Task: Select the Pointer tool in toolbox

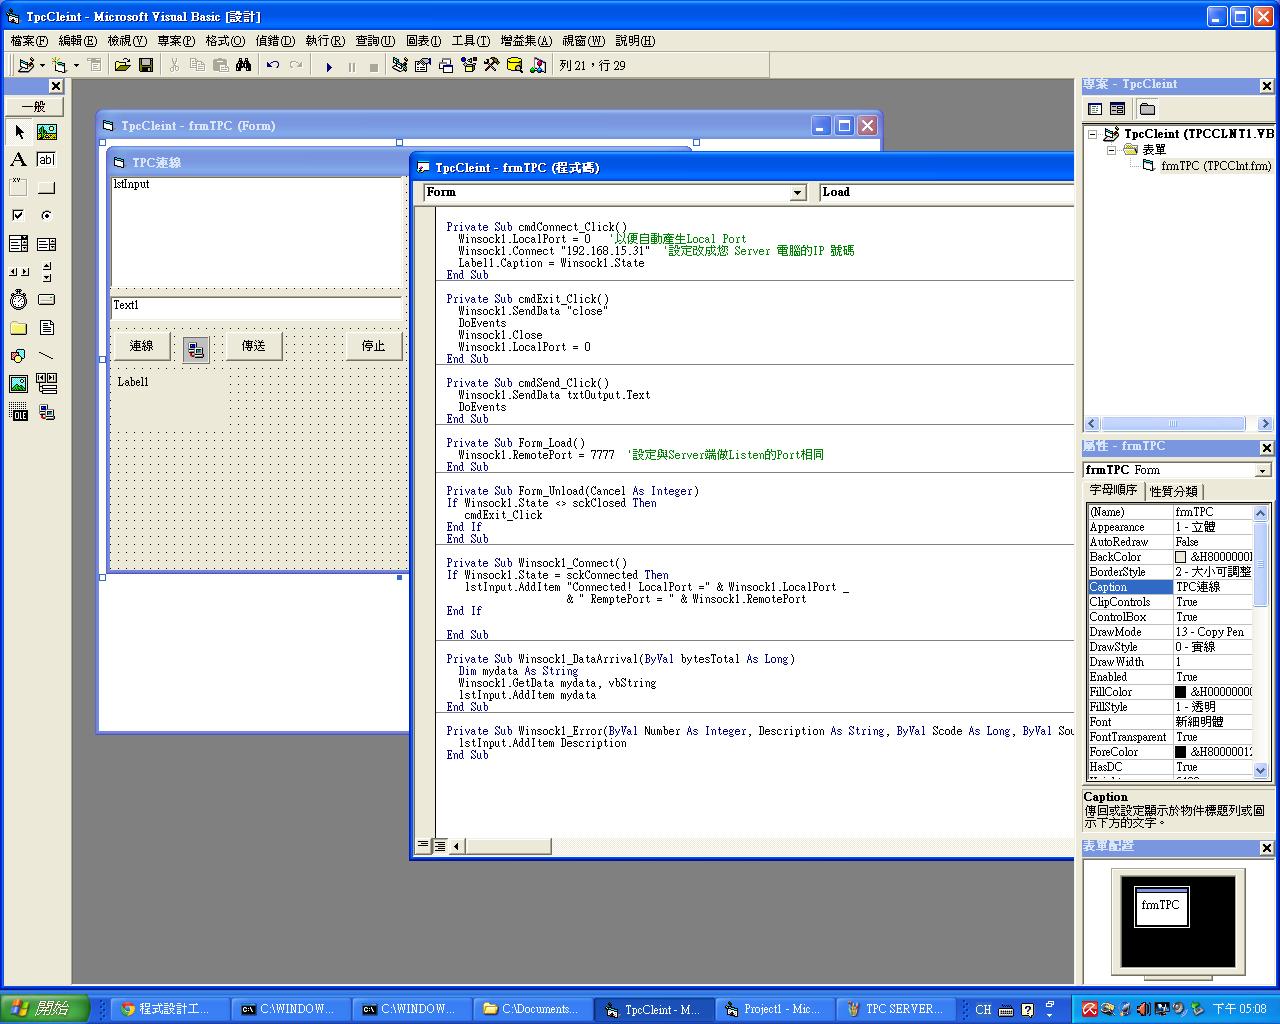Action: tap(19, 132)
